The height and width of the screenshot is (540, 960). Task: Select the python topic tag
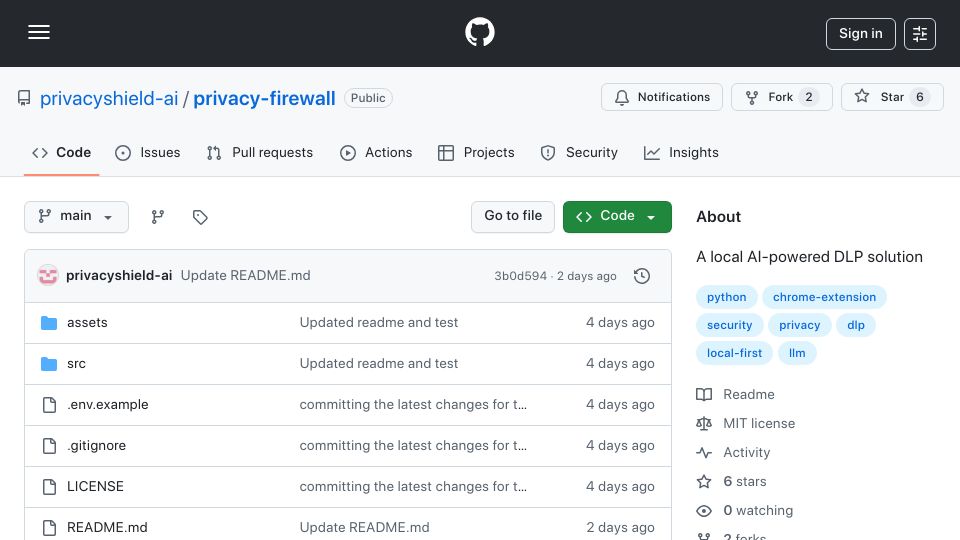[x=727, y=297]
